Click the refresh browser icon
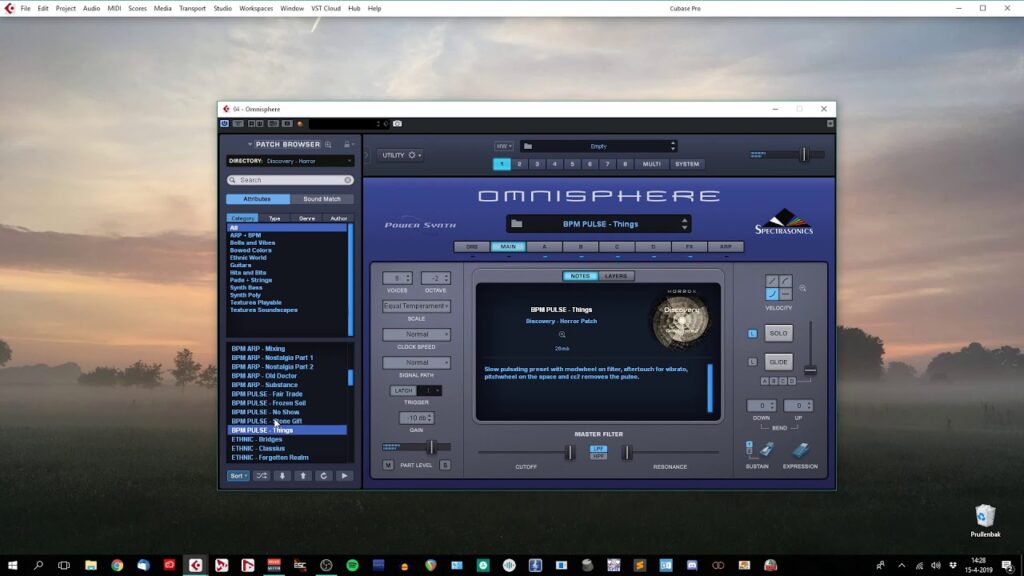 (323, 476)
